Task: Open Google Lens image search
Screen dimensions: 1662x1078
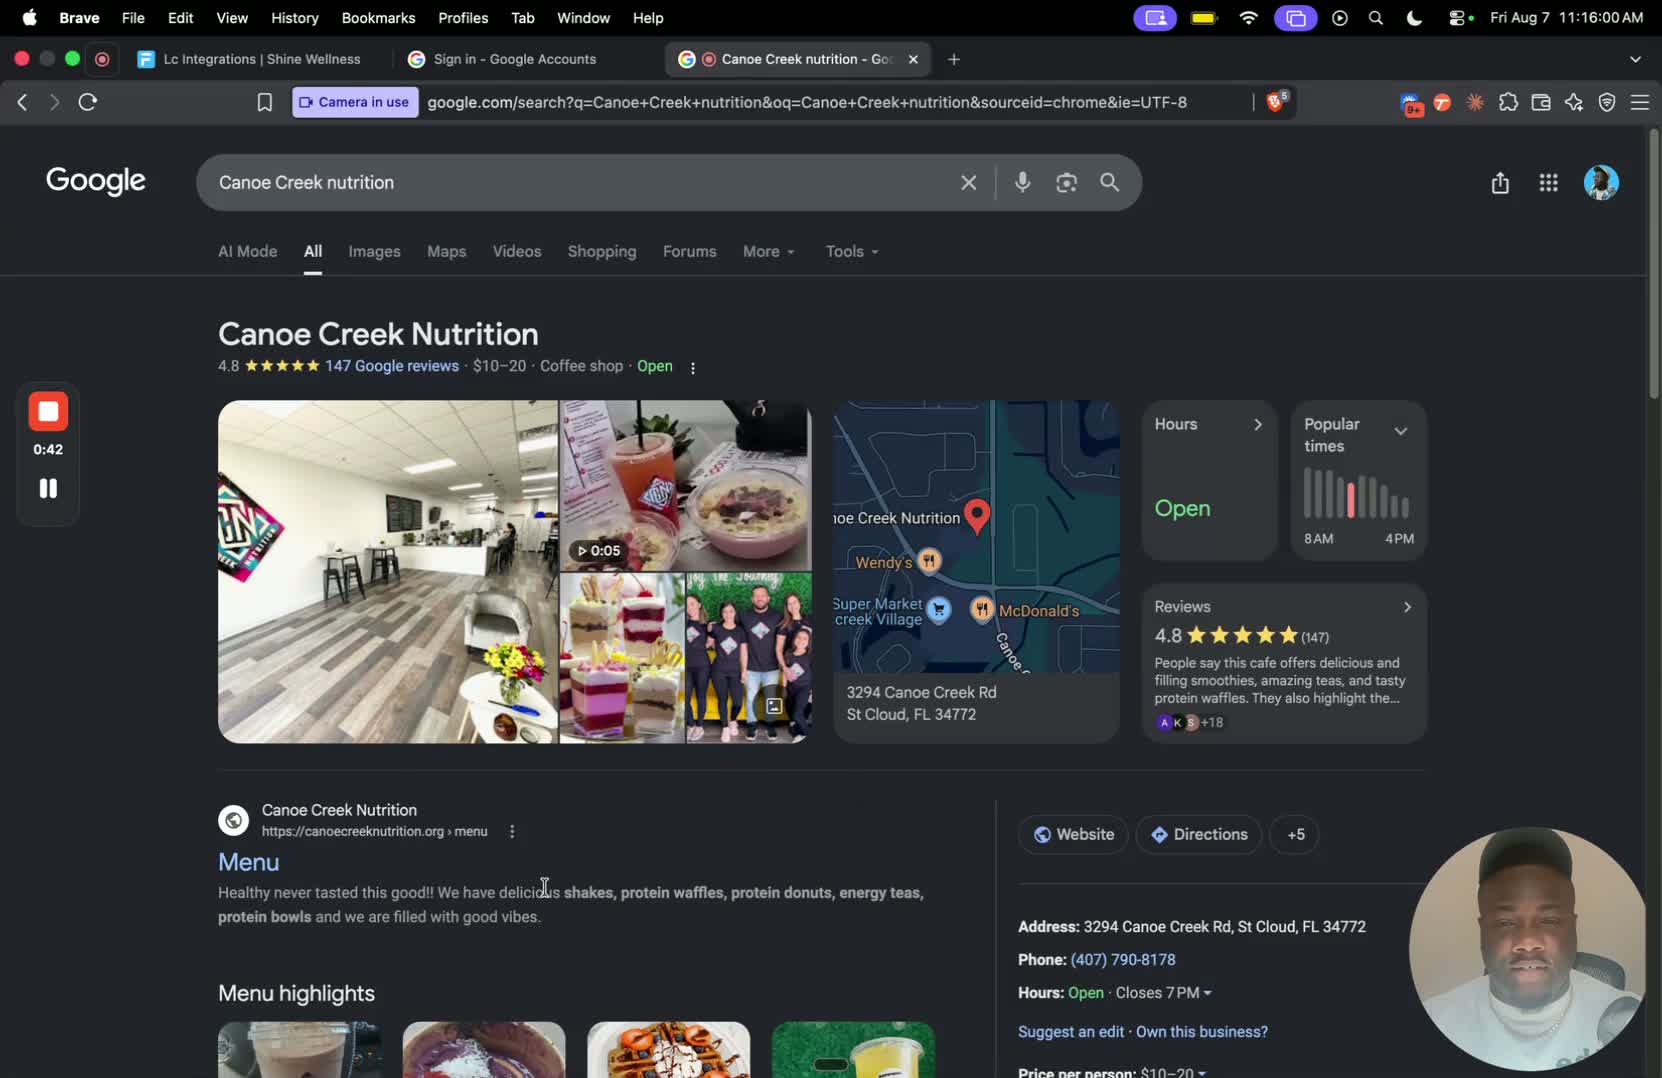Action: (1066, 182)
